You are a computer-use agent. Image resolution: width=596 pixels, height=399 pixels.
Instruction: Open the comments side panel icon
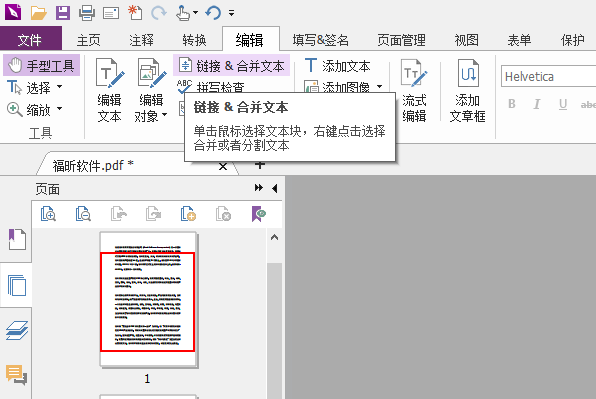16,375
